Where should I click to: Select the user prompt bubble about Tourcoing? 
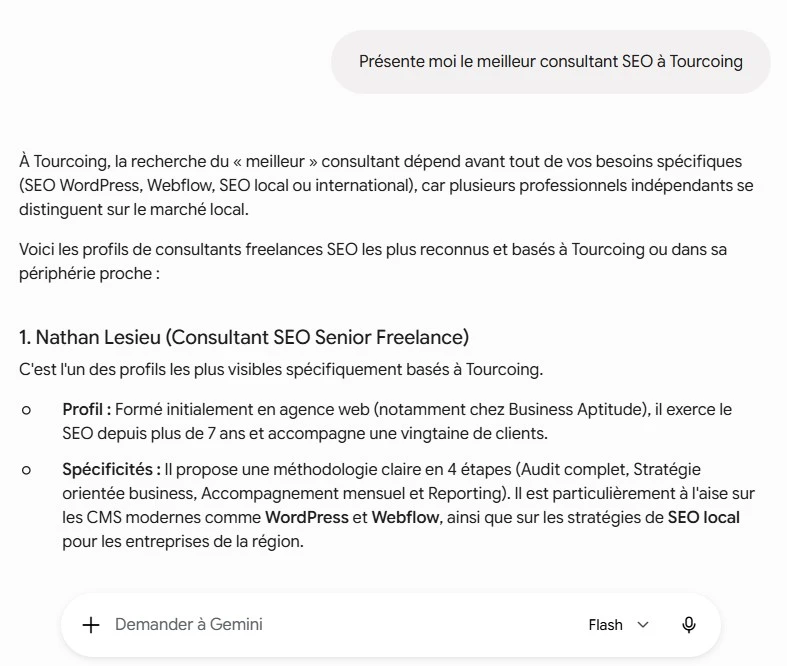point(551,62)
